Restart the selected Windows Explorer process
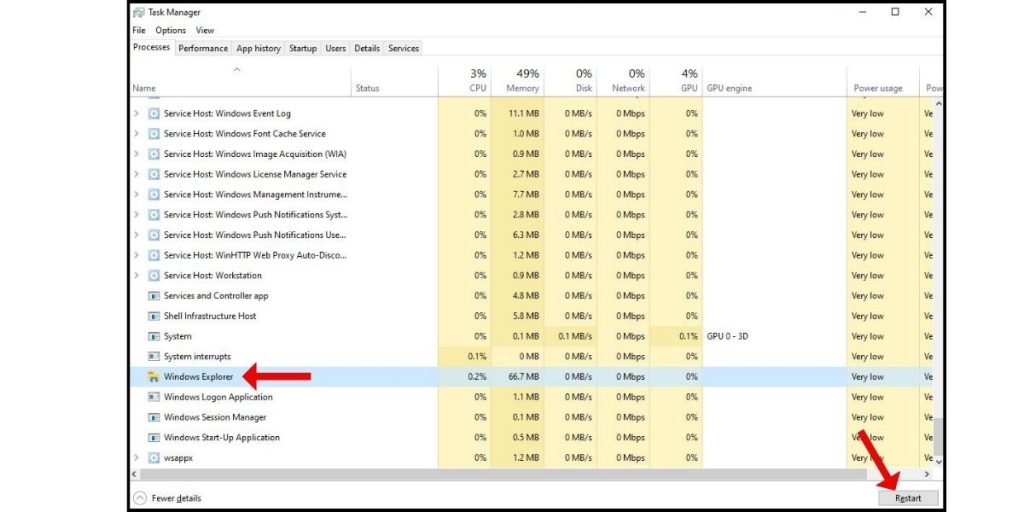Image resolution: width=1024 pixels, height=512 pixels. [908, 498]
